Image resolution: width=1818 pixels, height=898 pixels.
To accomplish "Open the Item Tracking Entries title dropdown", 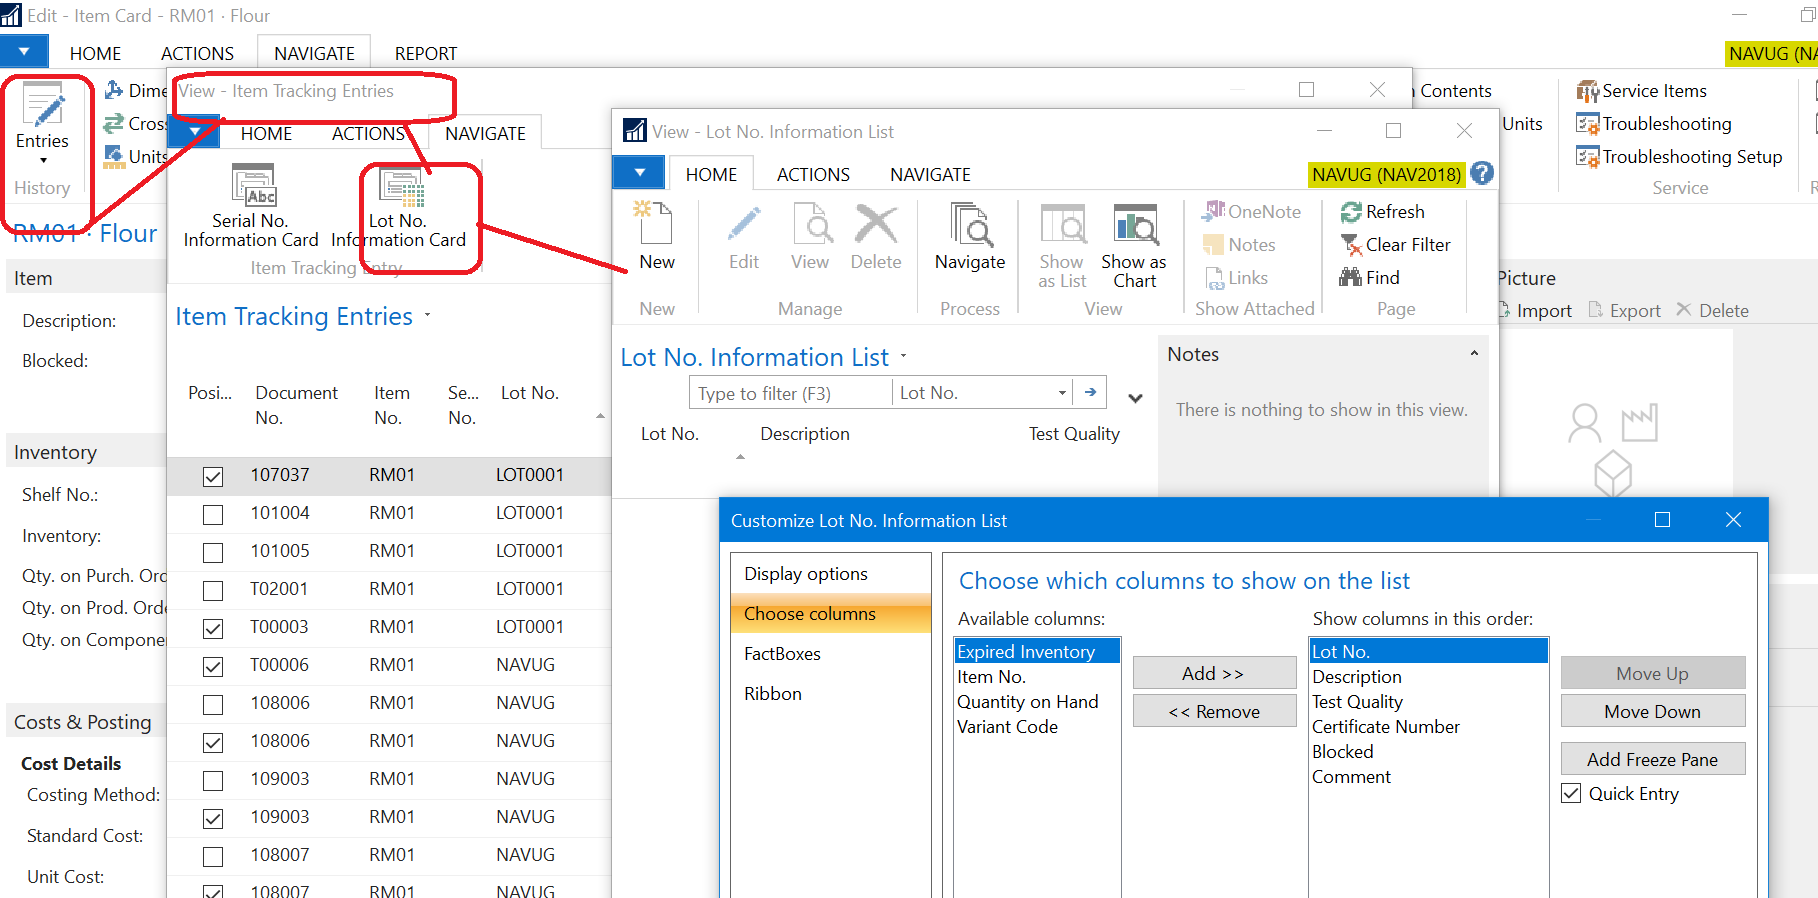I will pyautogui.click(x=428, y=315).
